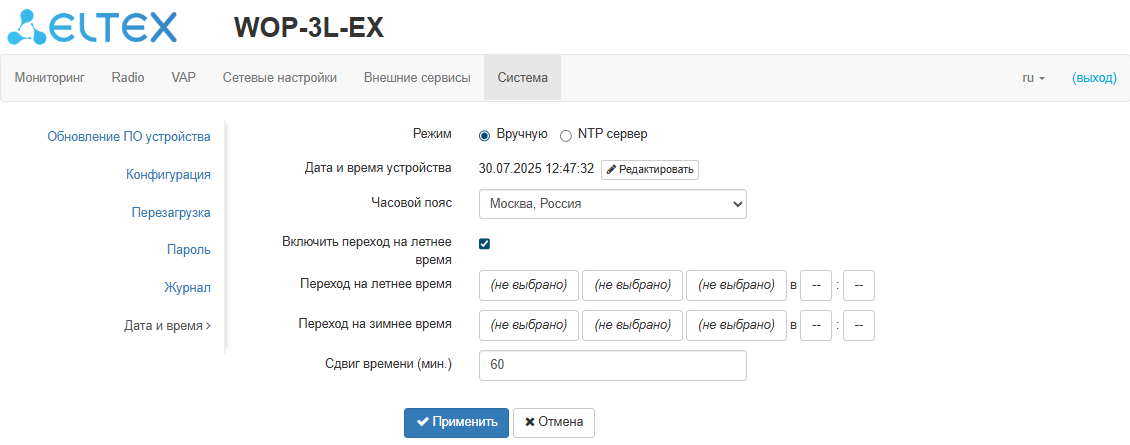Image resolution: width=1130 pixels, height=445 pixels.
Task: Open Обновление ПО устройства in sidebar
Action: point(129,137)
